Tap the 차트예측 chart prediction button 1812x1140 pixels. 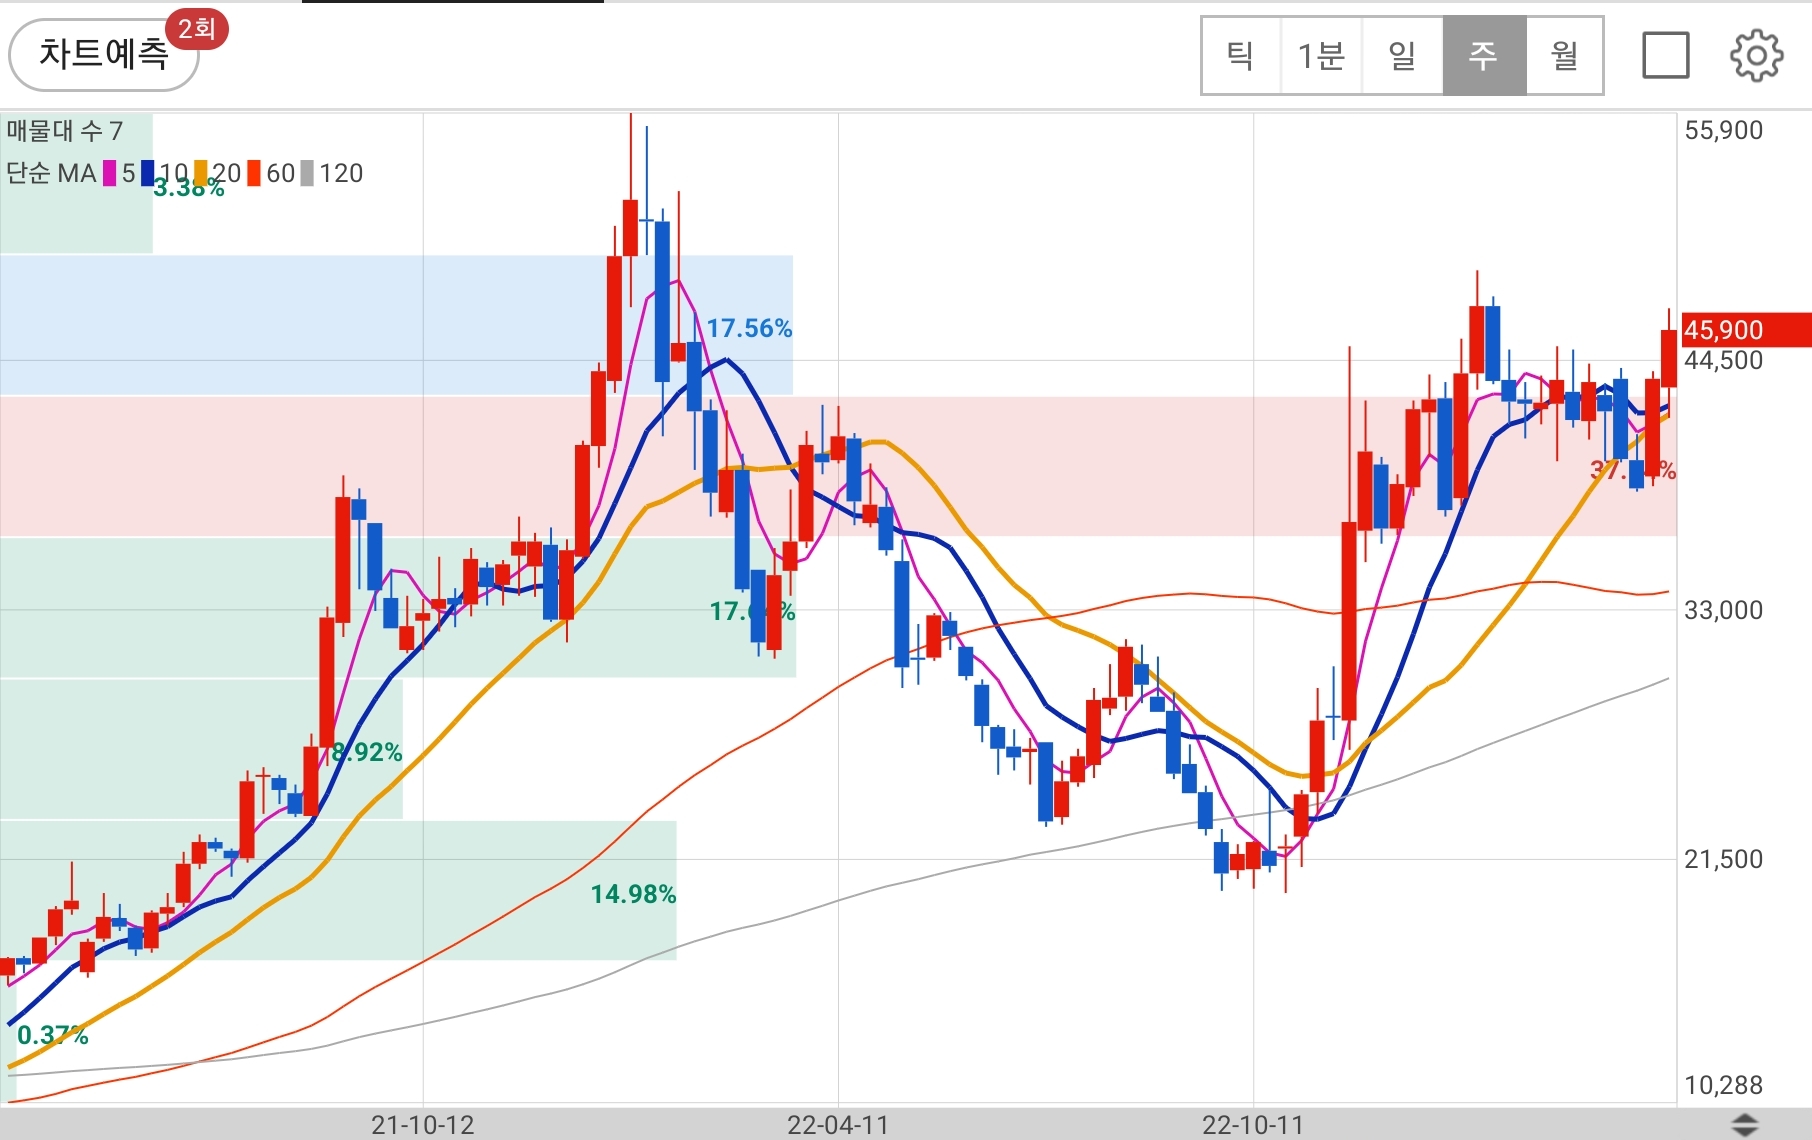coord(104,55)
